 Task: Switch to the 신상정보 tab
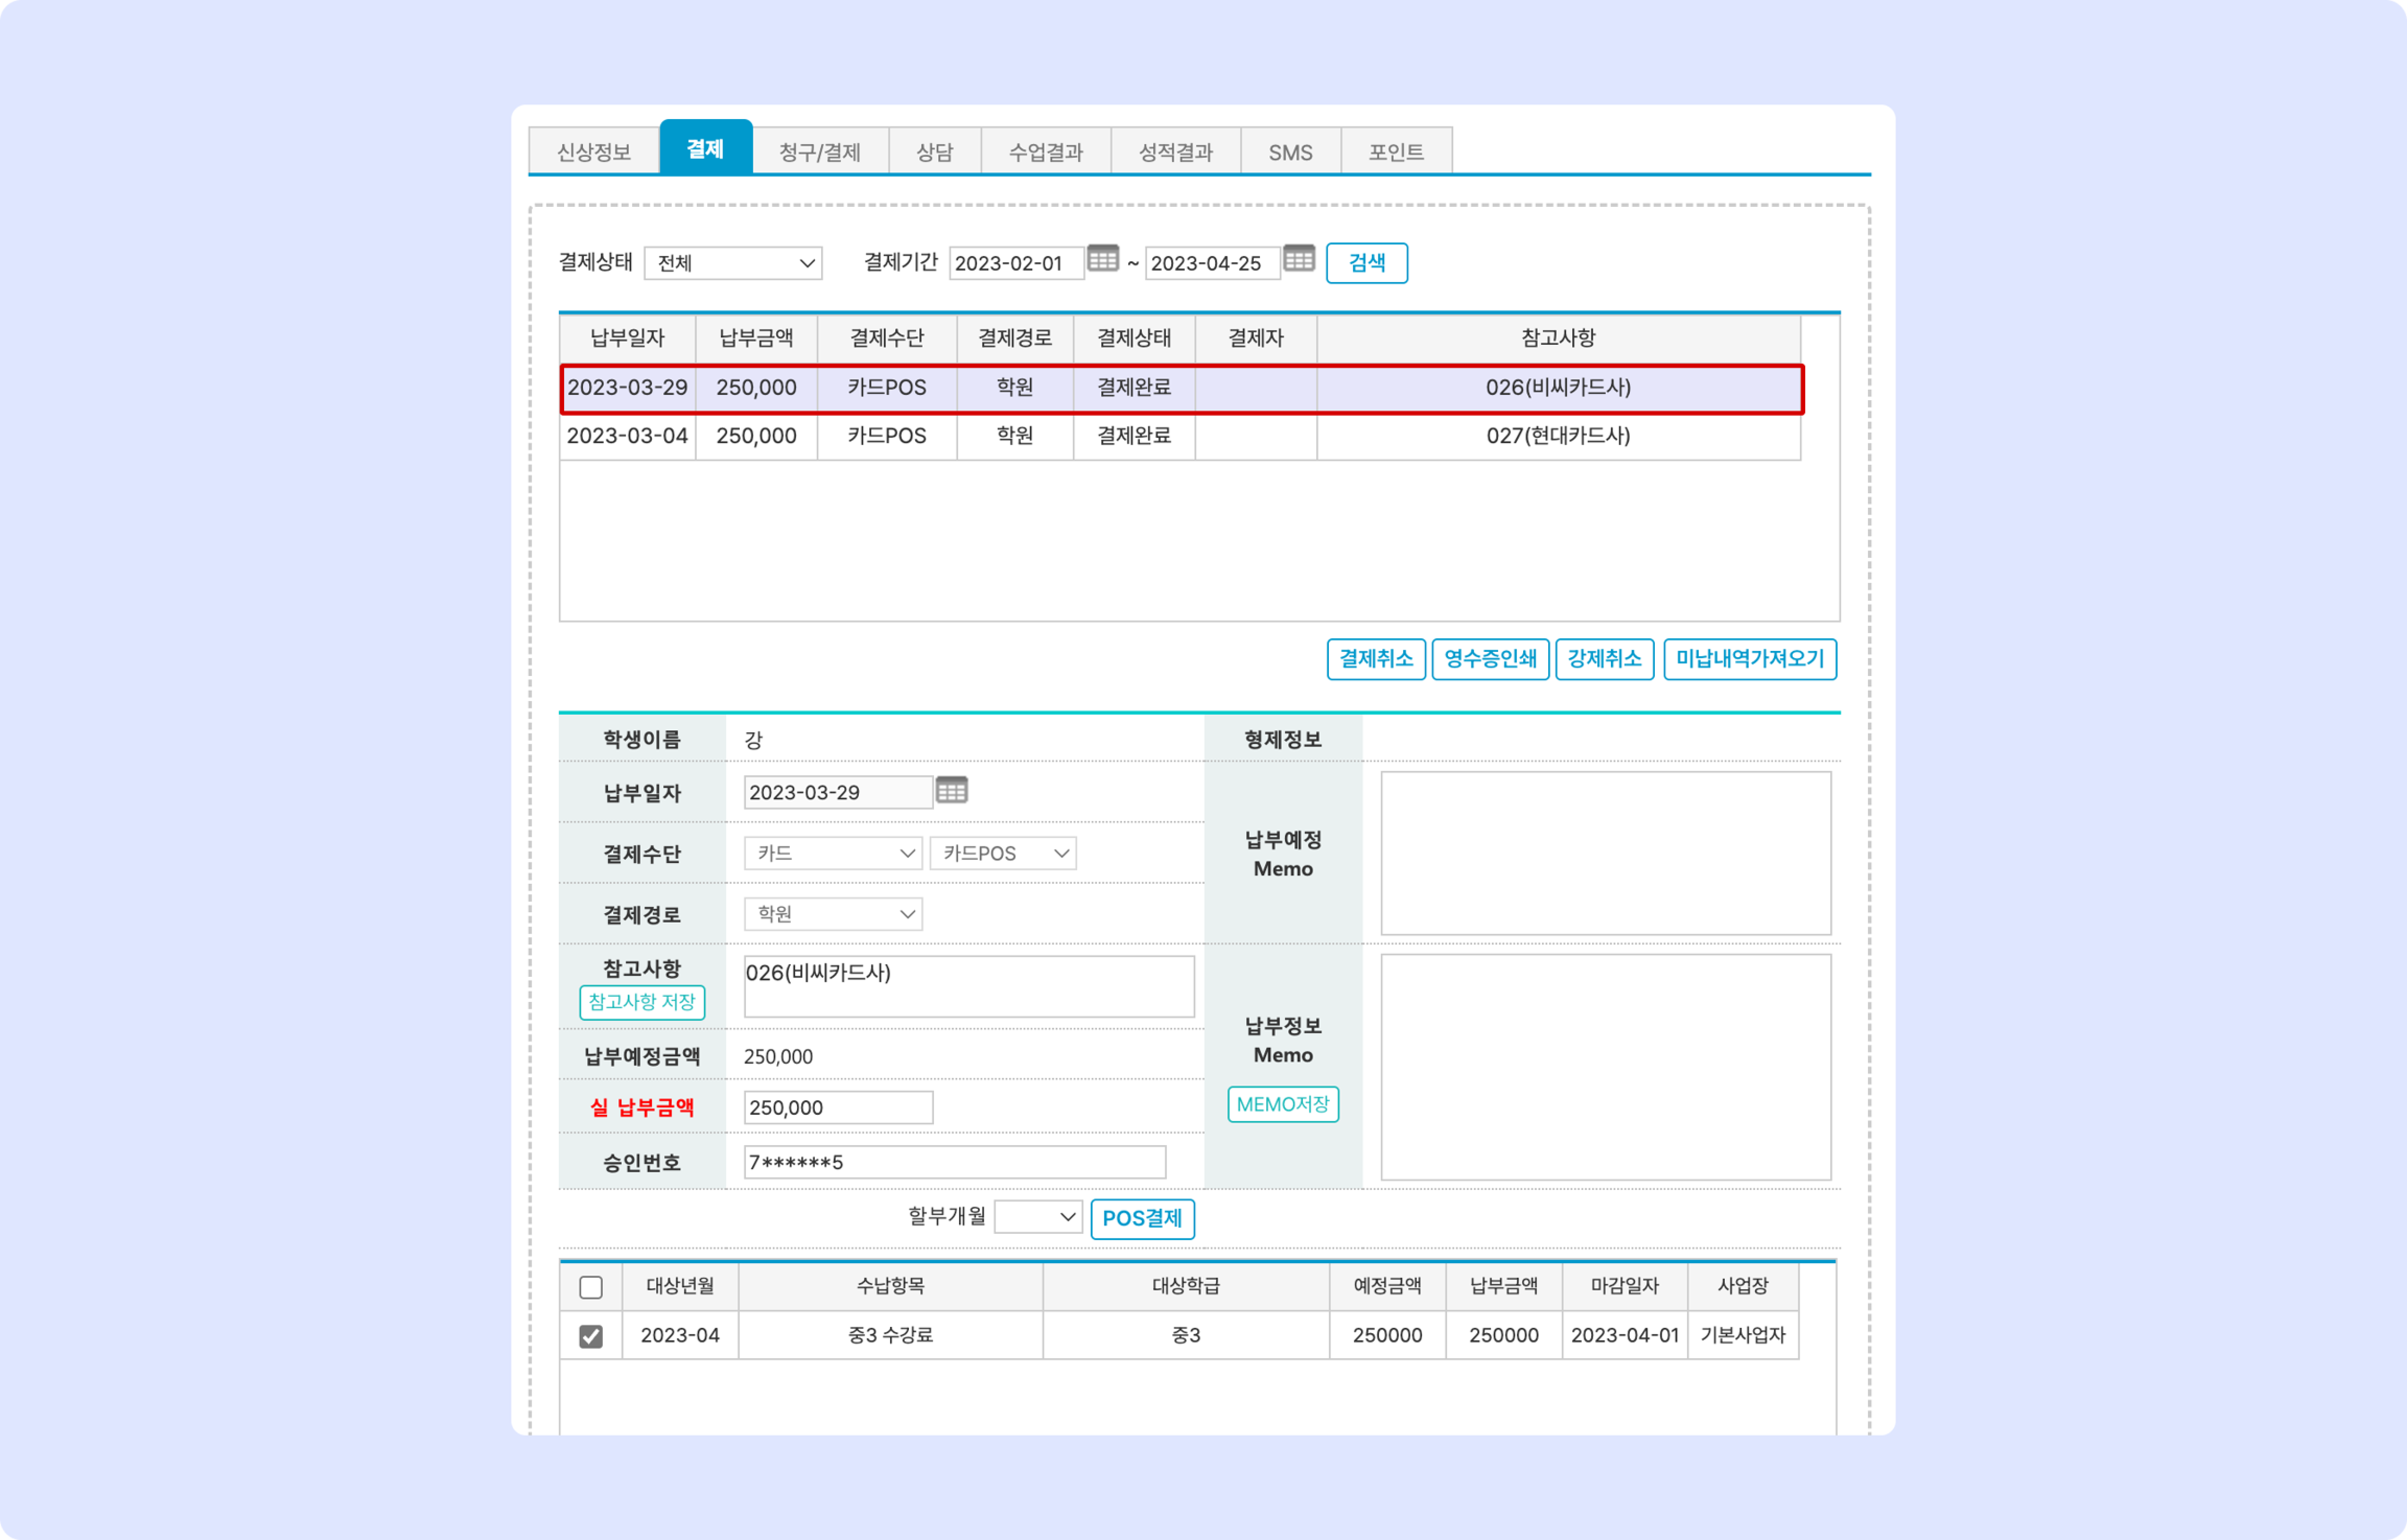pos(594,152)
